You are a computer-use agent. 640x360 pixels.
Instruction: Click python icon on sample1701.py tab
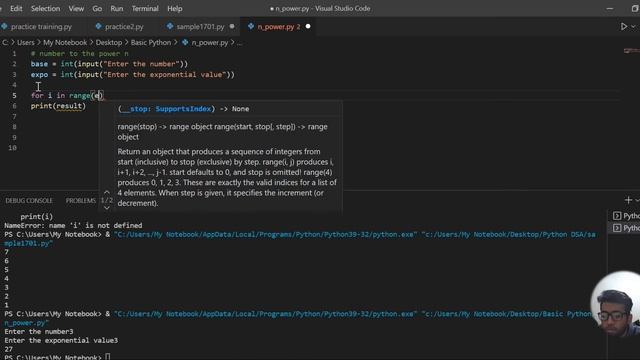point(170,27)
